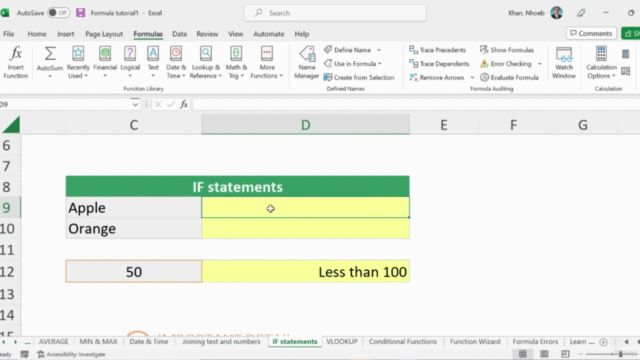The width and height of the screenshot is (640, 360).
Task: Open Lookup & Reference functions
Action: [206, 62]
